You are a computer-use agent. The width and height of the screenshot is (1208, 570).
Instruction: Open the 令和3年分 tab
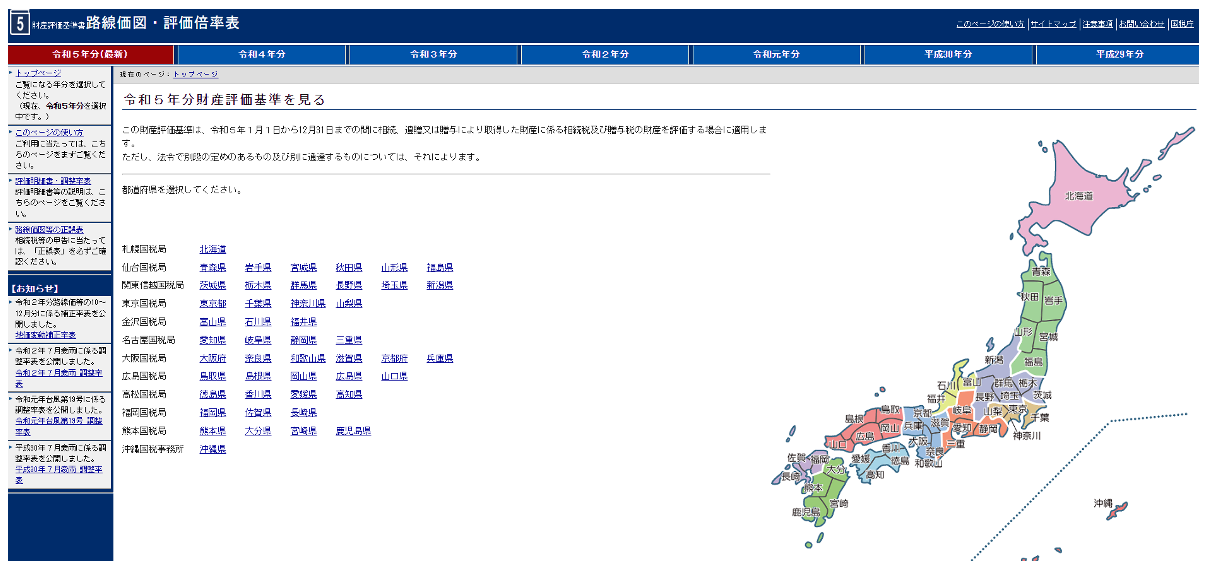point(433,54)
